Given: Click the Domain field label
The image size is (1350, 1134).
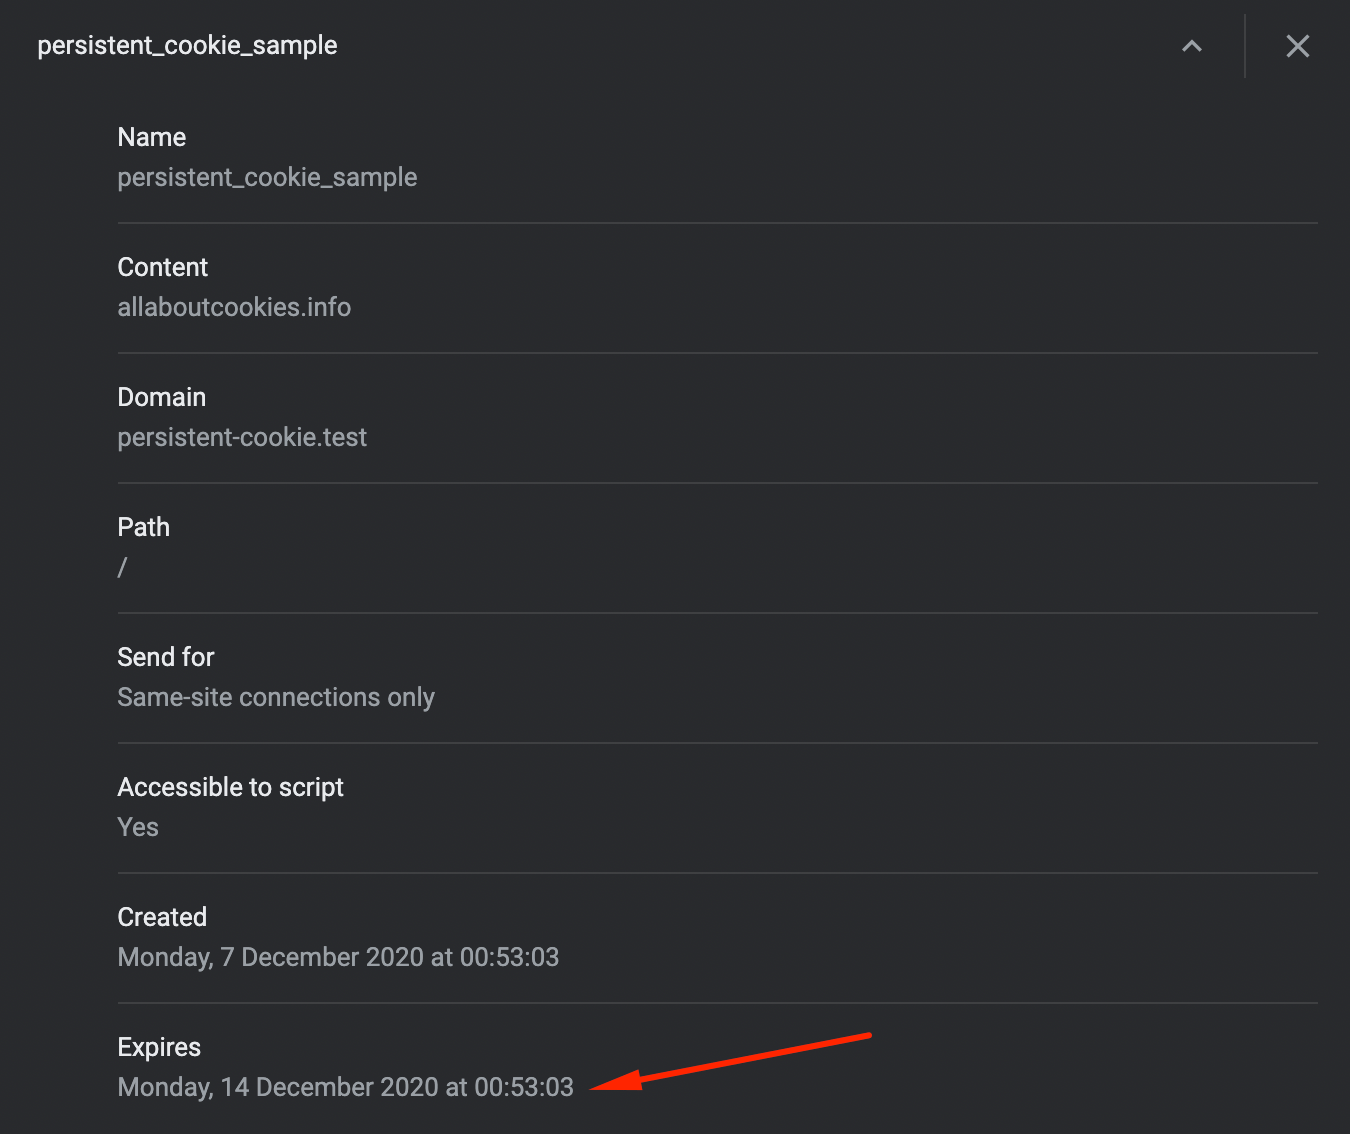Looking at the screenshot, I should pos(162,397).
